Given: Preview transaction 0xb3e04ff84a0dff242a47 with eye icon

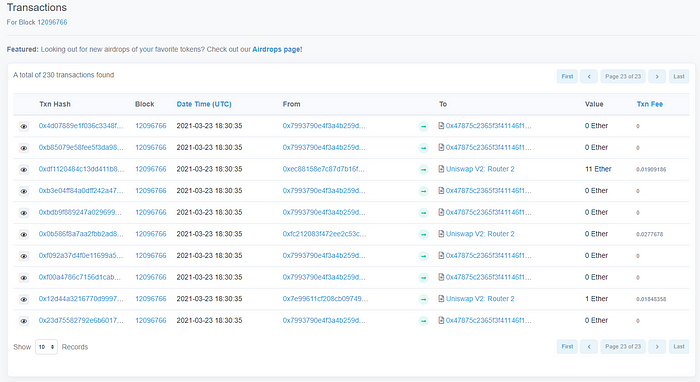Looking at the screenshot, I should (x=24, y=191).
